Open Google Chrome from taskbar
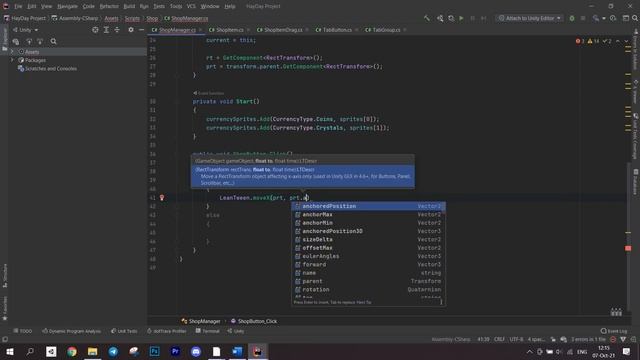 click(x=72, y=351)
